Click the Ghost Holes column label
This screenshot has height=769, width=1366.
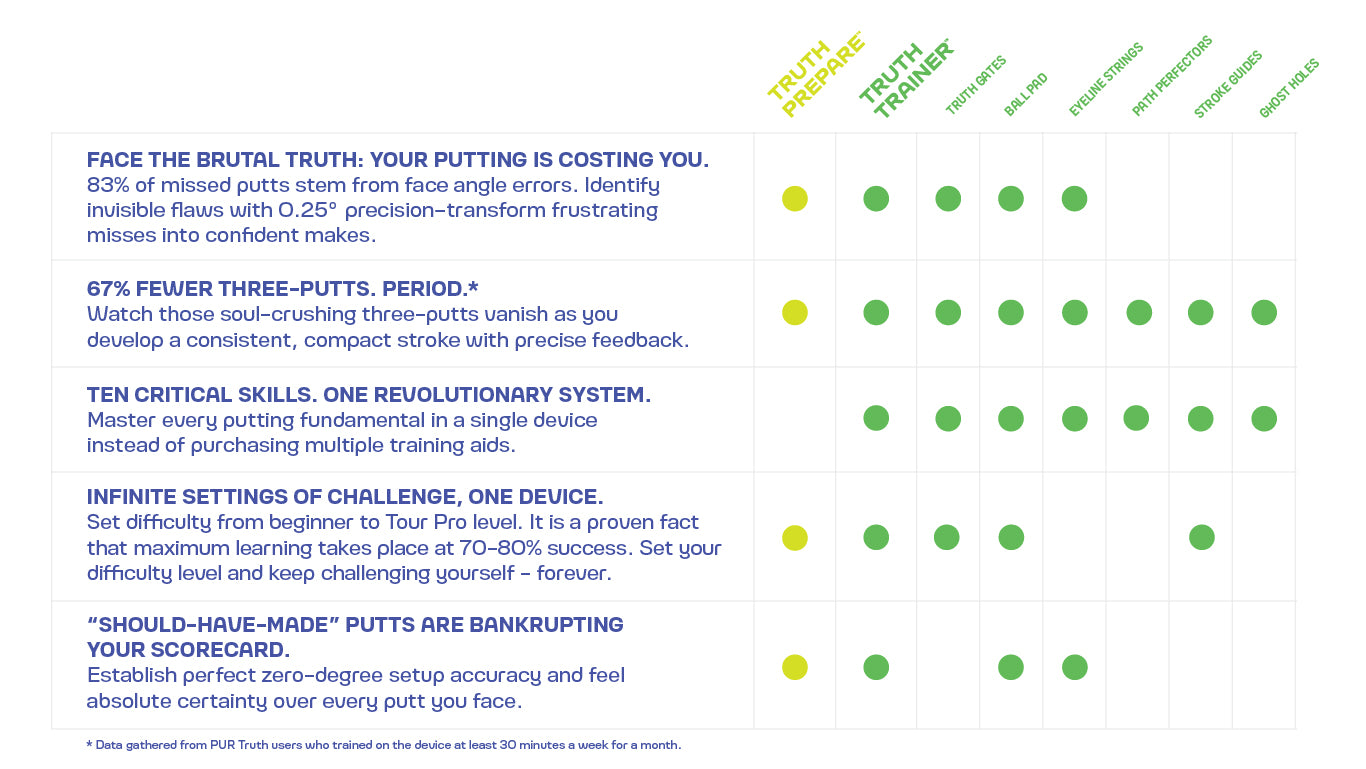click(1289, 89)
